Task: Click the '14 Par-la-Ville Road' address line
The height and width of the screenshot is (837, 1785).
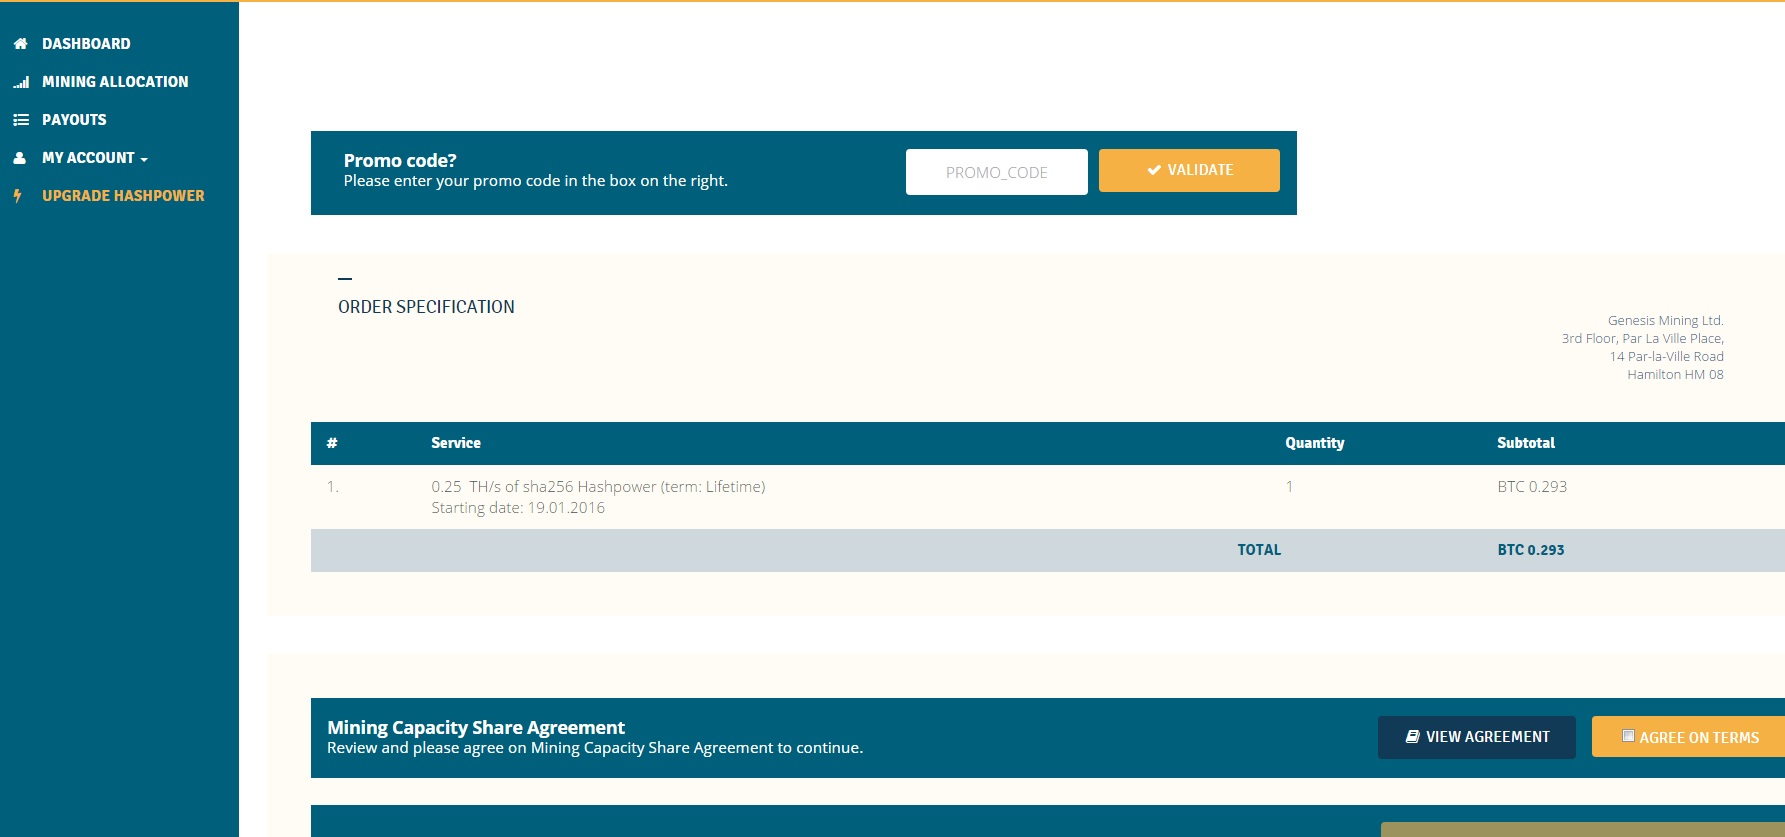Action: (x=1667, y=357)
